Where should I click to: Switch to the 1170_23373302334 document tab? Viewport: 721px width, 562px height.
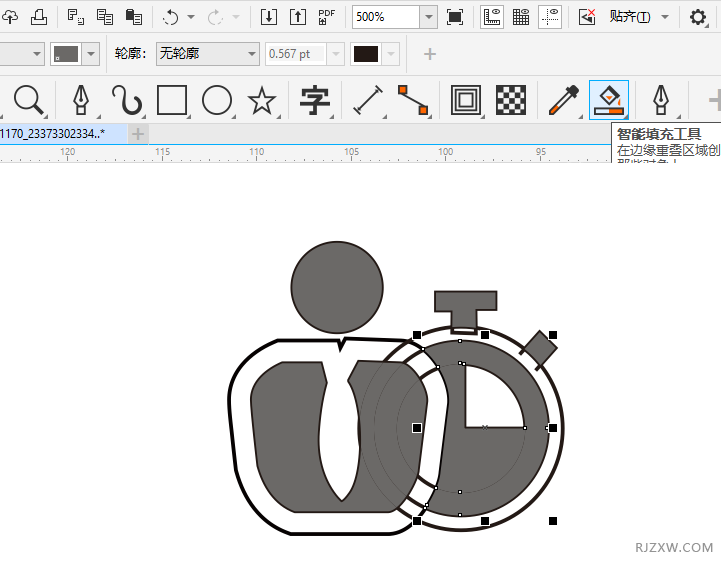55,133
